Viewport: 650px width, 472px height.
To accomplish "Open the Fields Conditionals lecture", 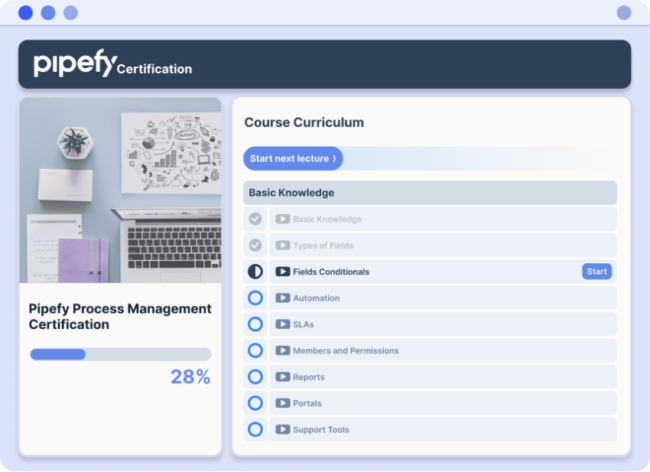I will click(x=443, y=271).
